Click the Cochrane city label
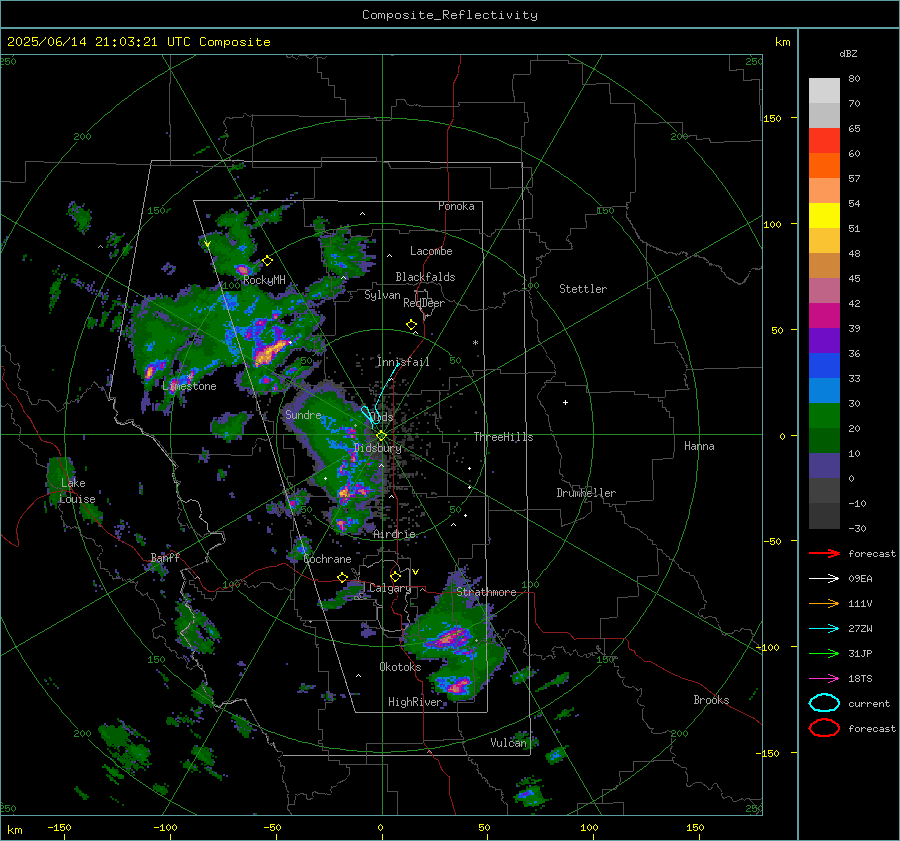 coord(327,559)
